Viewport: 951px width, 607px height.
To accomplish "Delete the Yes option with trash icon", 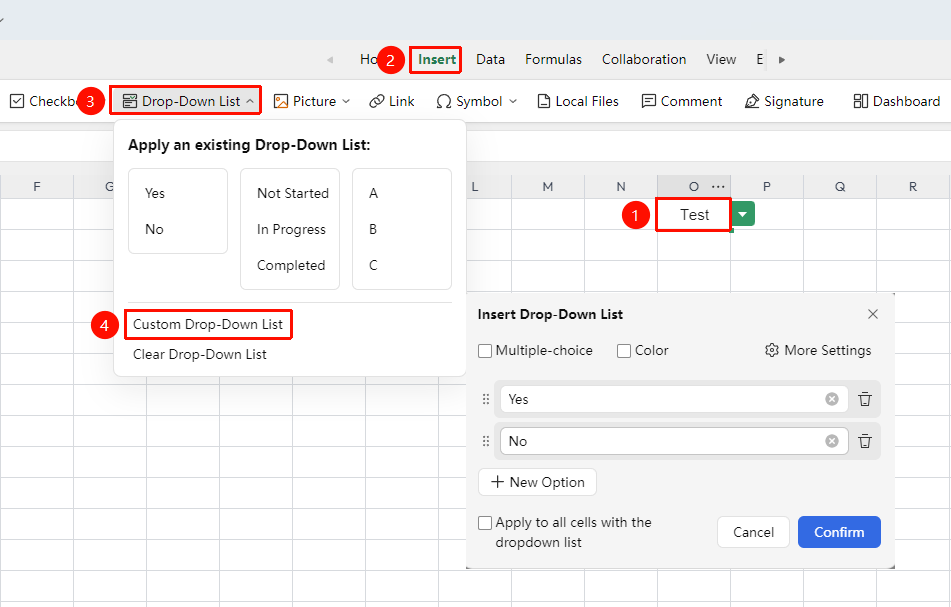I will [x=865, y=399].
